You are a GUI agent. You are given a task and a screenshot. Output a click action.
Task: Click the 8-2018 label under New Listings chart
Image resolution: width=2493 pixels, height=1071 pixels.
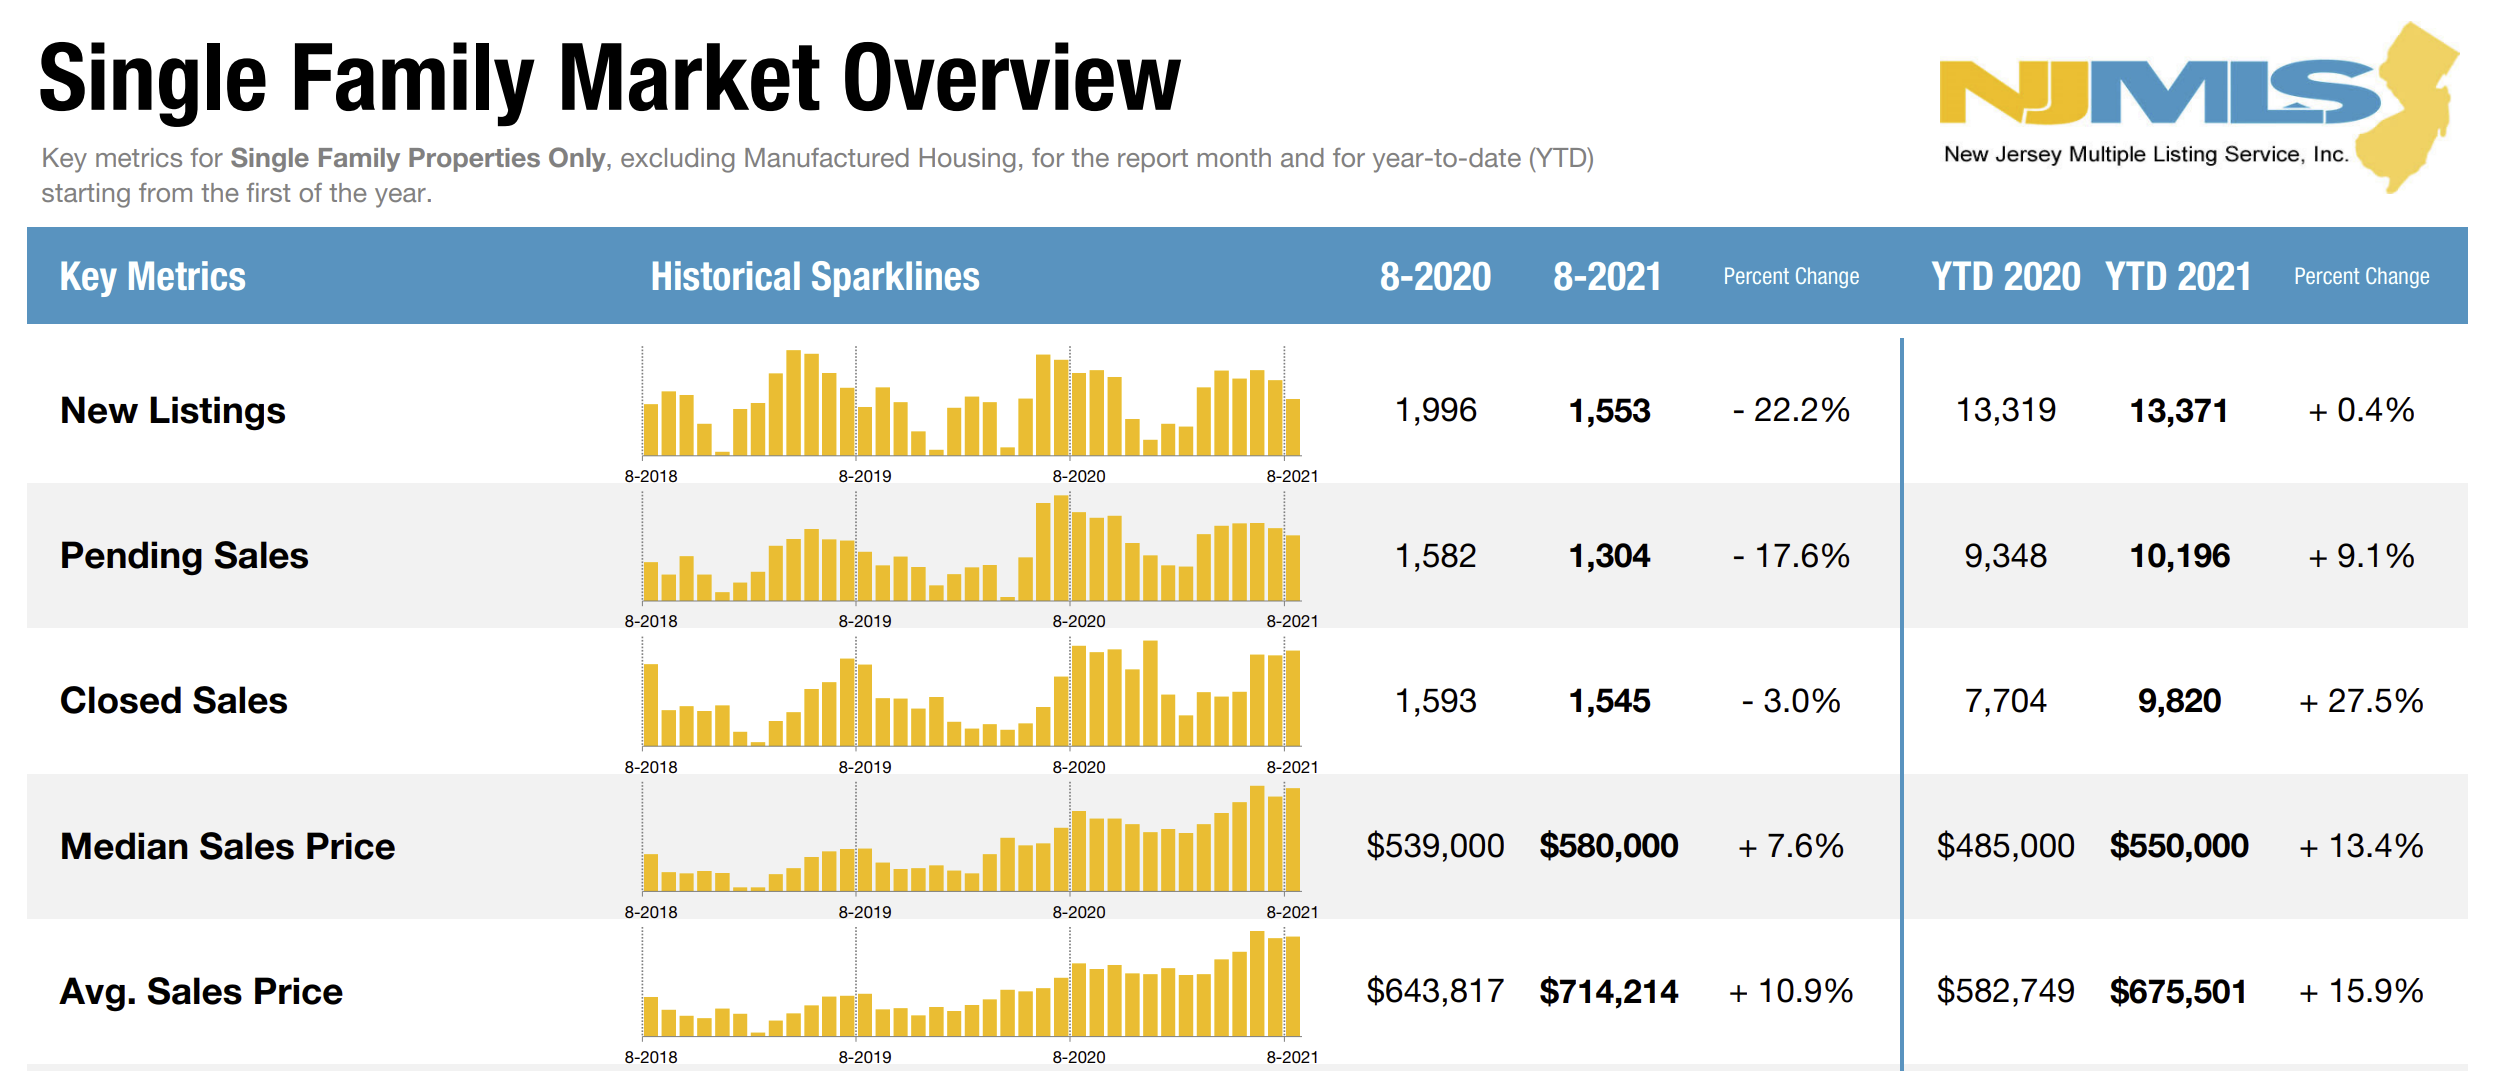coord(651,476)
